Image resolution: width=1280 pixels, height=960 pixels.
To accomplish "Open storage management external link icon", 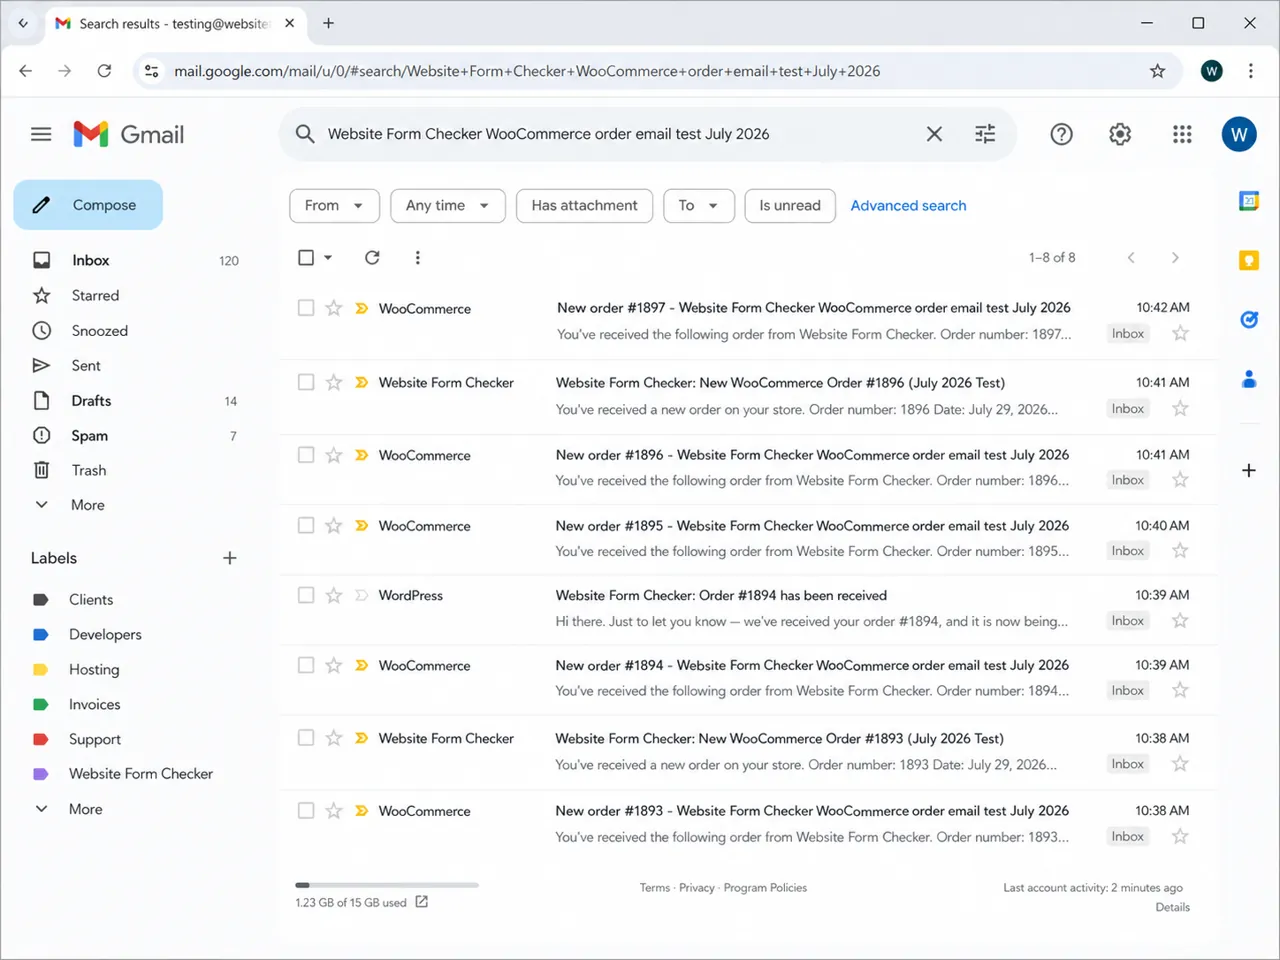I will tap(422, 902).
